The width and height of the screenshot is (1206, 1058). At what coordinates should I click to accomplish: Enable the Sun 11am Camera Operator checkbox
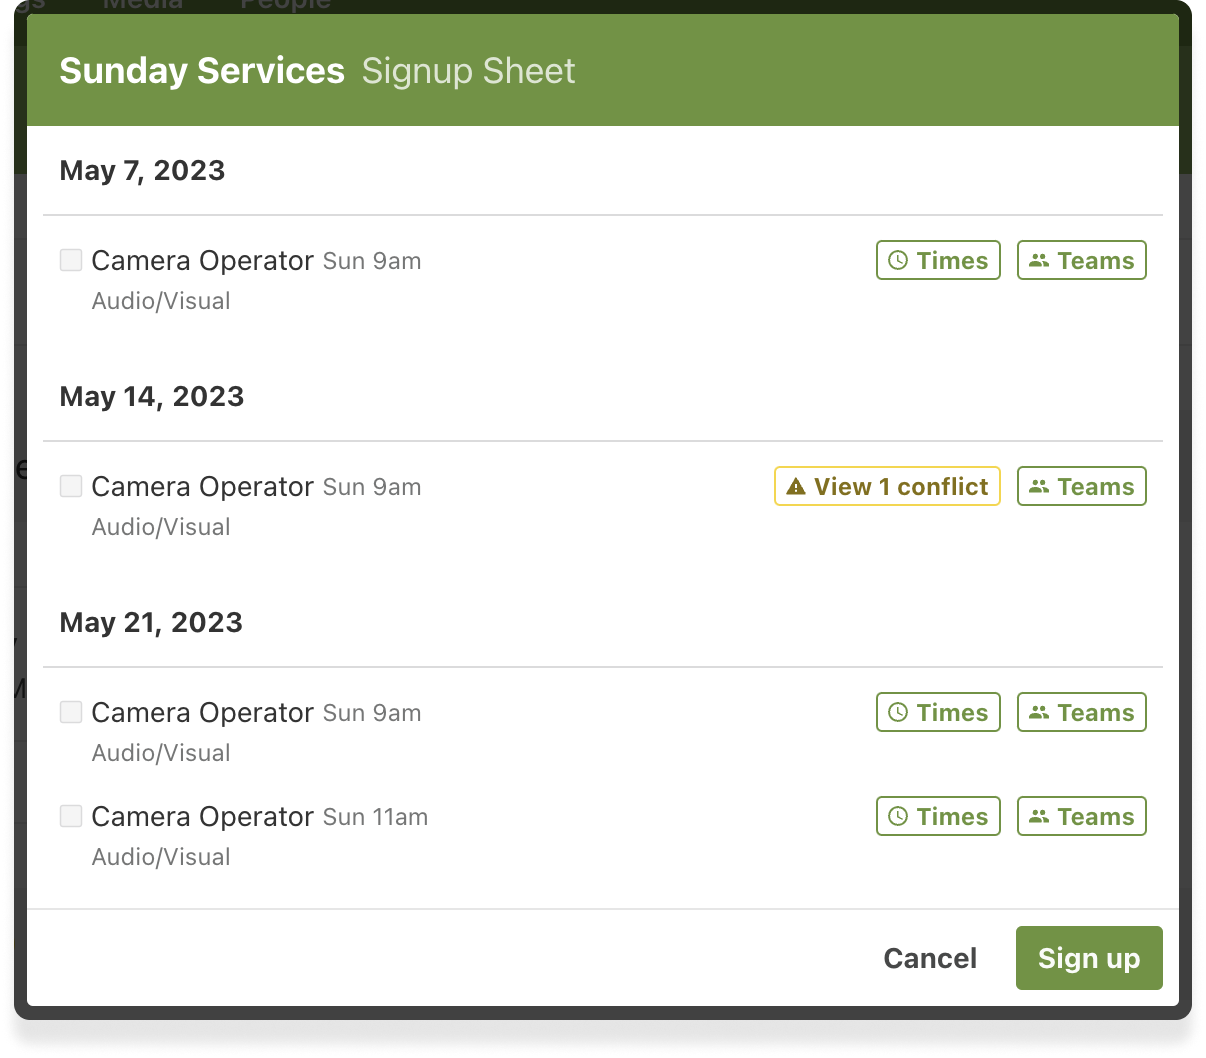point(71,817)
